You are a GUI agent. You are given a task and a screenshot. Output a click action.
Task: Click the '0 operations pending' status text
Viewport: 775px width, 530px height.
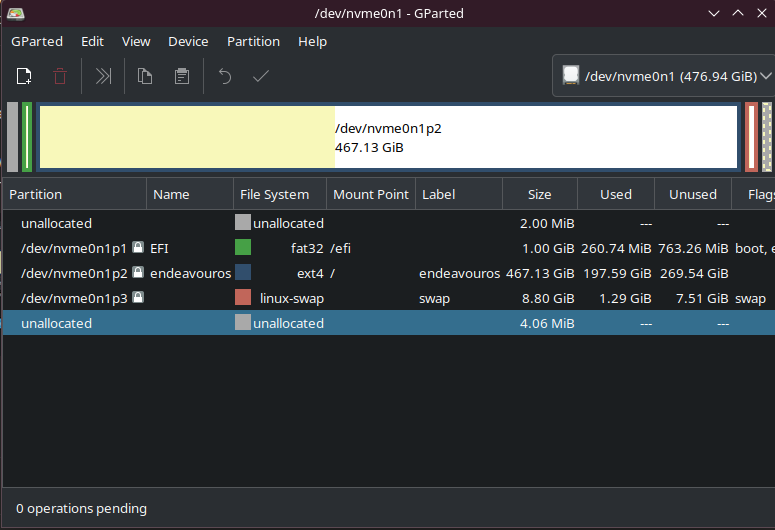(x=82, y=508)
